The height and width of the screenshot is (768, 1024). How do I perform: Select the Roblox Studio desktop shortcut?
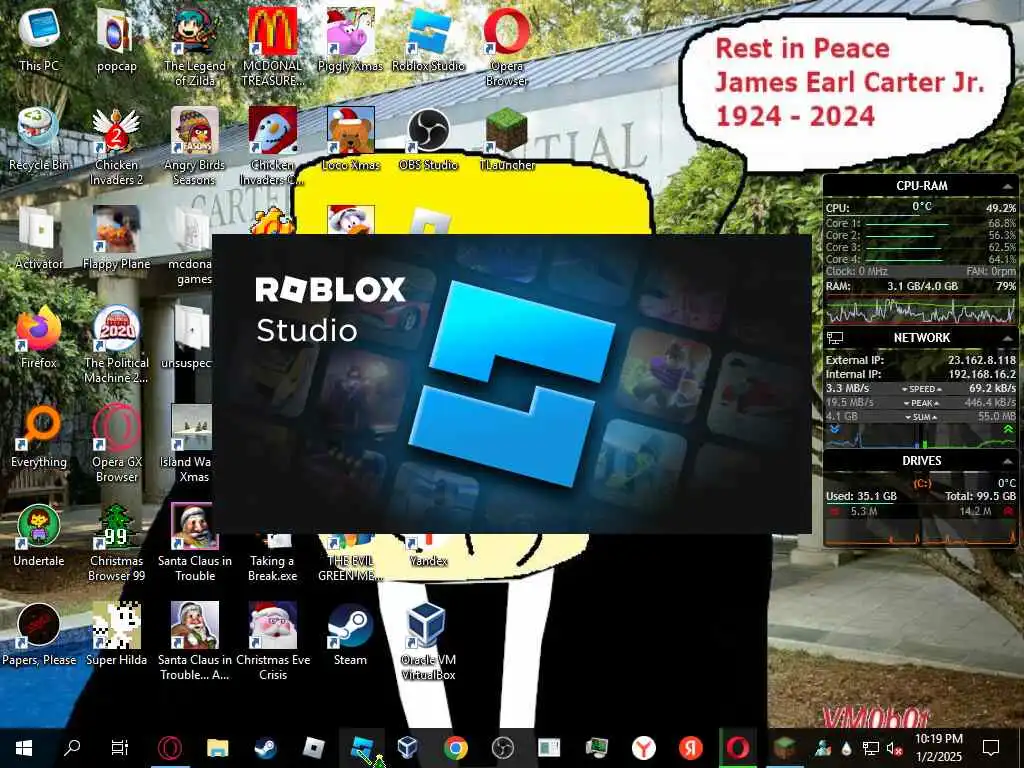pyautogui.click(x=428, y=38)
